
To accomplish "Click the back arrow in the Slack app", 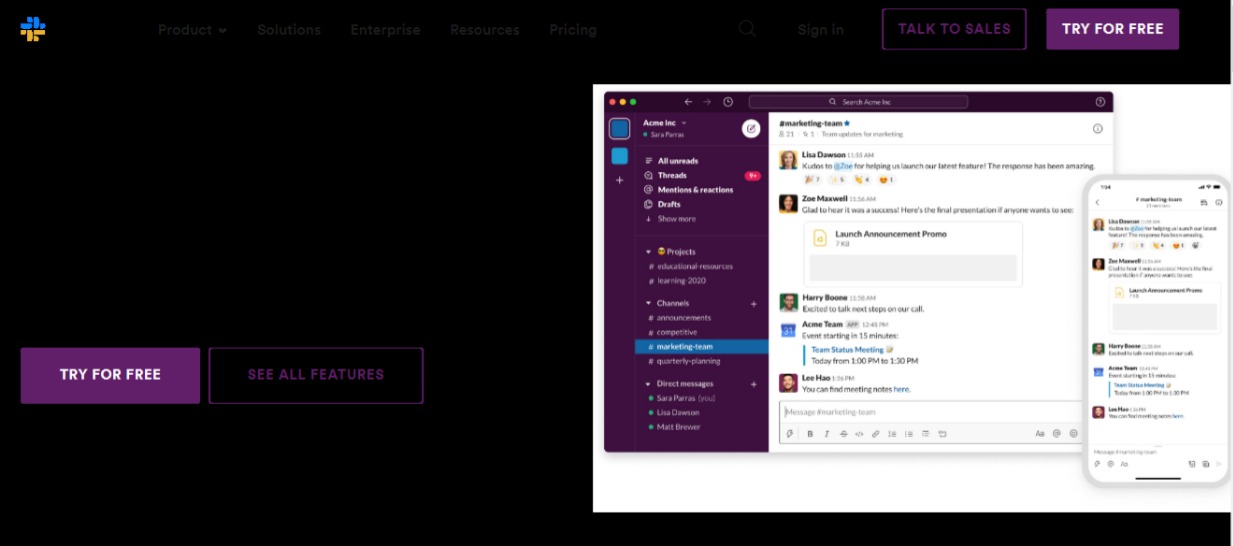I will (x=688, y=102).
